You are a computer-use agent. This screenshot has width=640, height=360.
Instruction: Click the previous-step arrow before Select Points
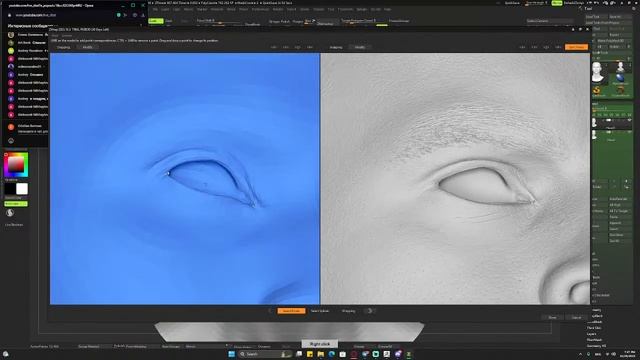pyautogui.click(x=270, y=311)
